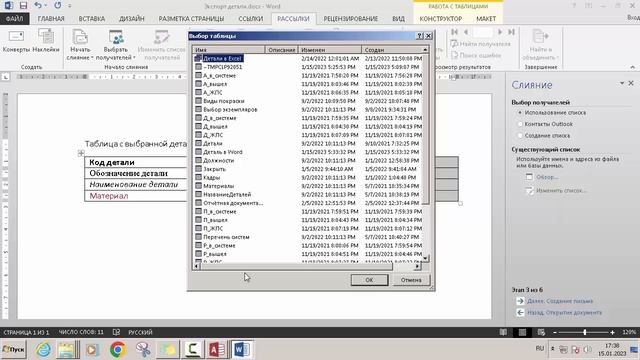Viewport: 640px width, 360px height.
Task: Click the OK button in table dialog
Action: tap(369, 280)
